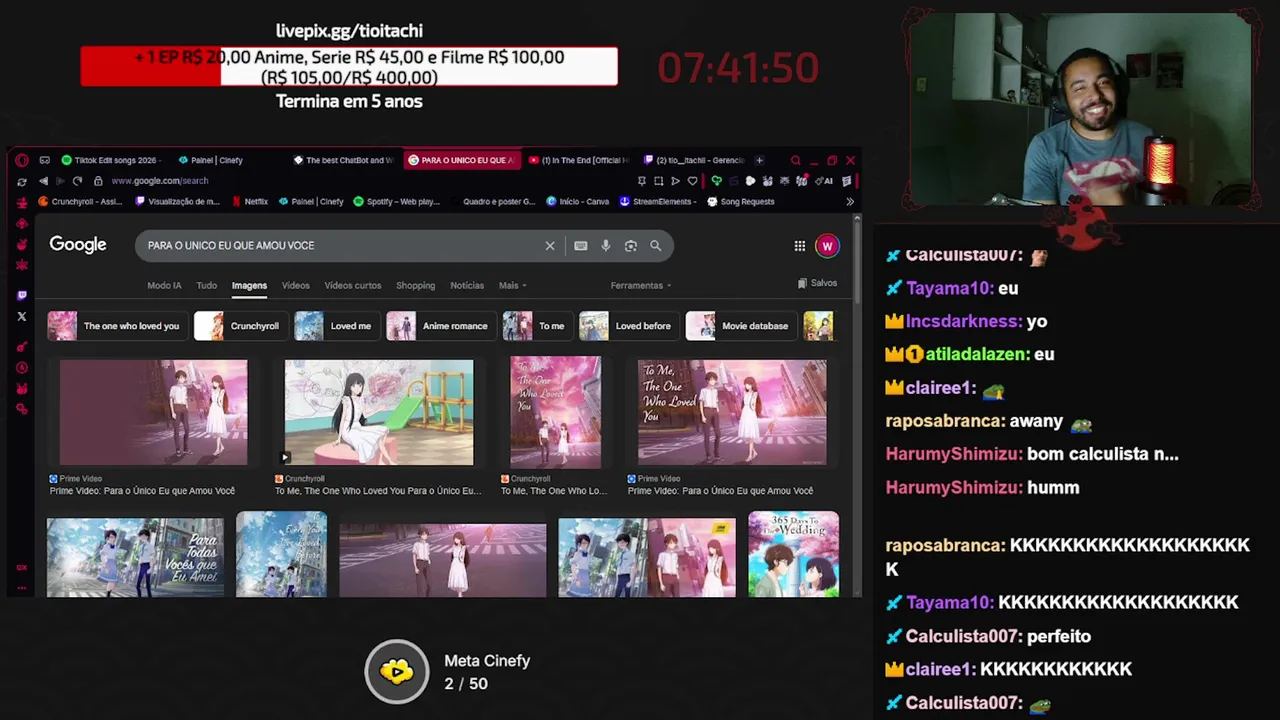1280x720 pixels.
Task: Click the heart bookmark icon in address bar
Action: point(692,181)
